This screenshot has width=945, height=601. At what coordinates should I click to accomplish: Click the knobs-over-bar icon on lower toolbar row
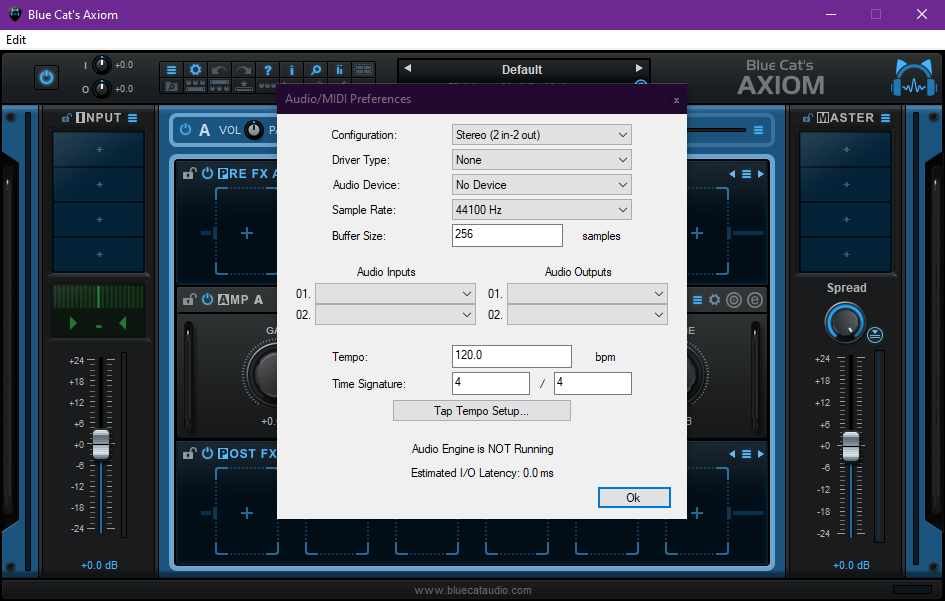click(195, 86)
